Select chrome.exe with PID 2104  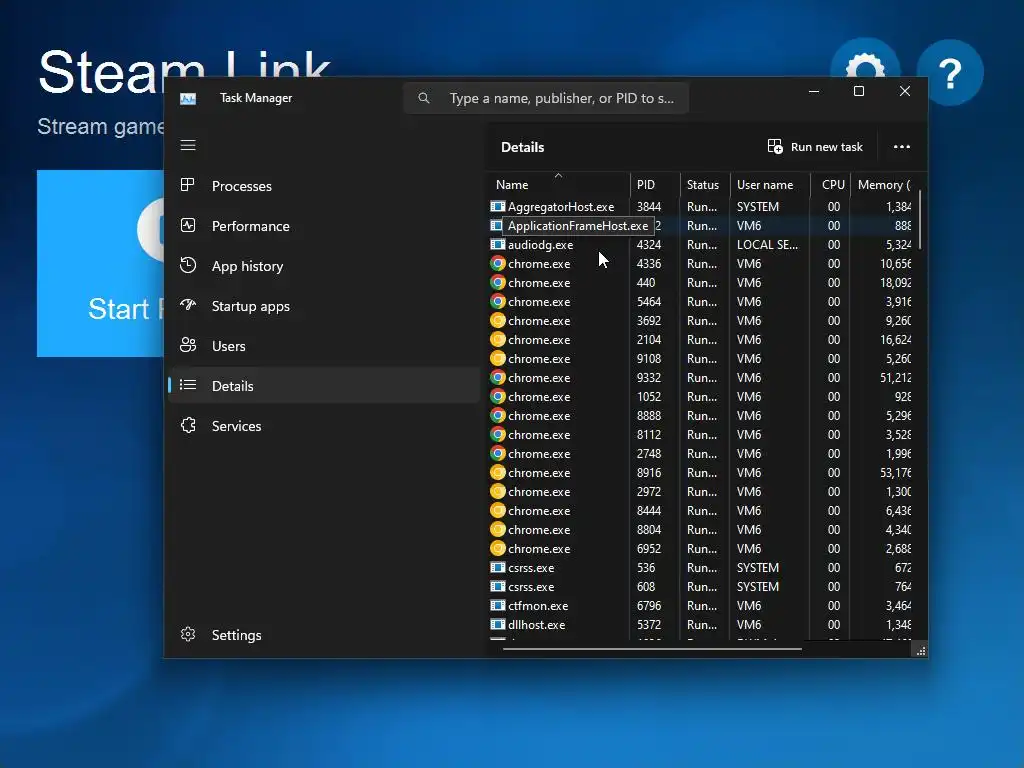point(702,340)
